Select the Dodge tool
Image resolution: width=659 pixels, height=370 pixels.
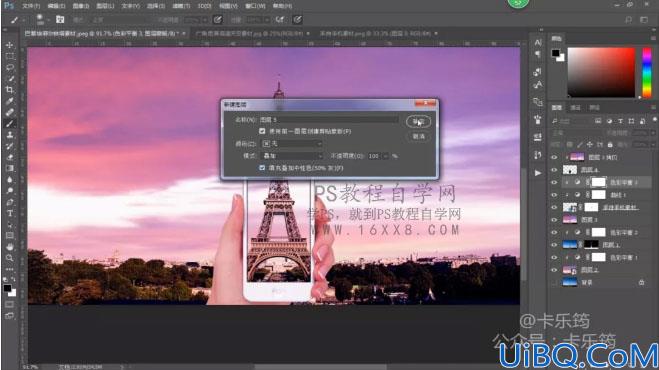pyautogui.click(x=10, y=191)
